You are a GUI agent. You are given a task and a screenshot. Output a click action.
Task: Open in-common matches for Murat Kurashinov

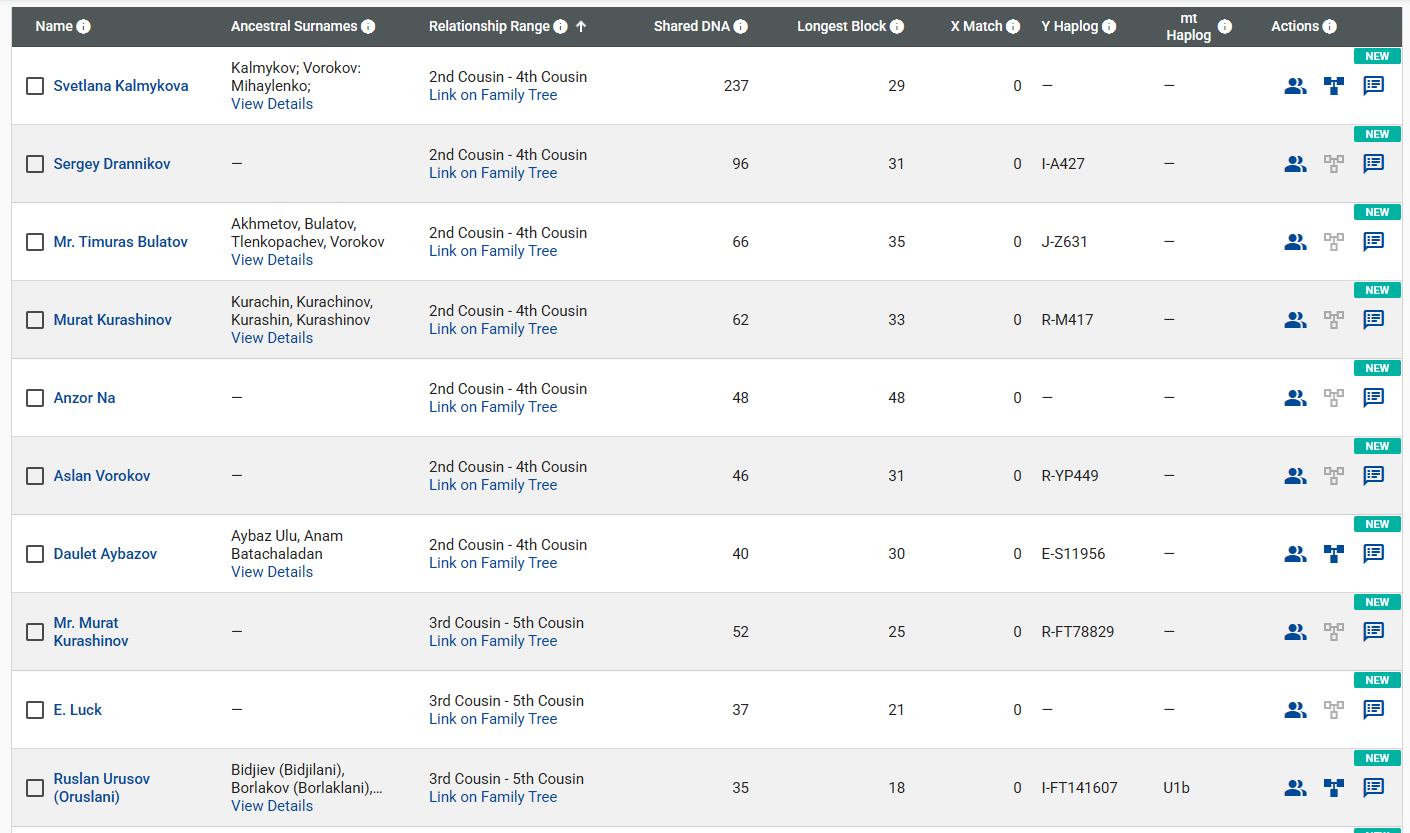(x=1295, y=320)
